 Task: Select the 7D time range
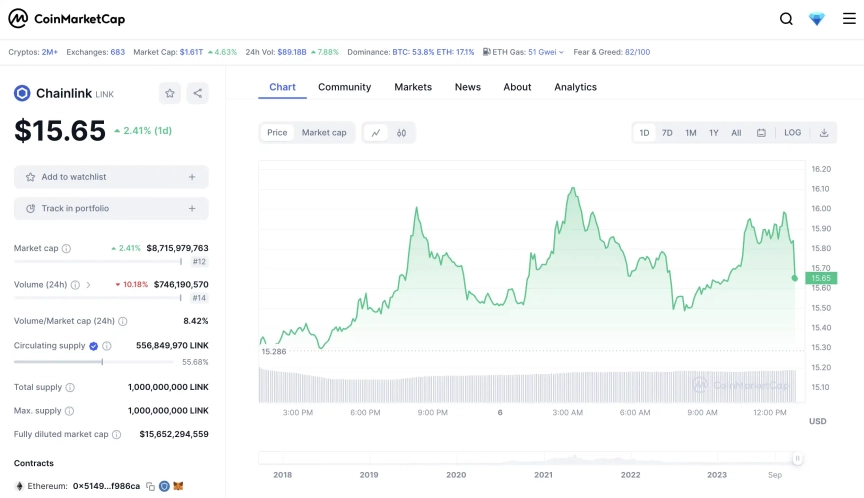(667, 132)
